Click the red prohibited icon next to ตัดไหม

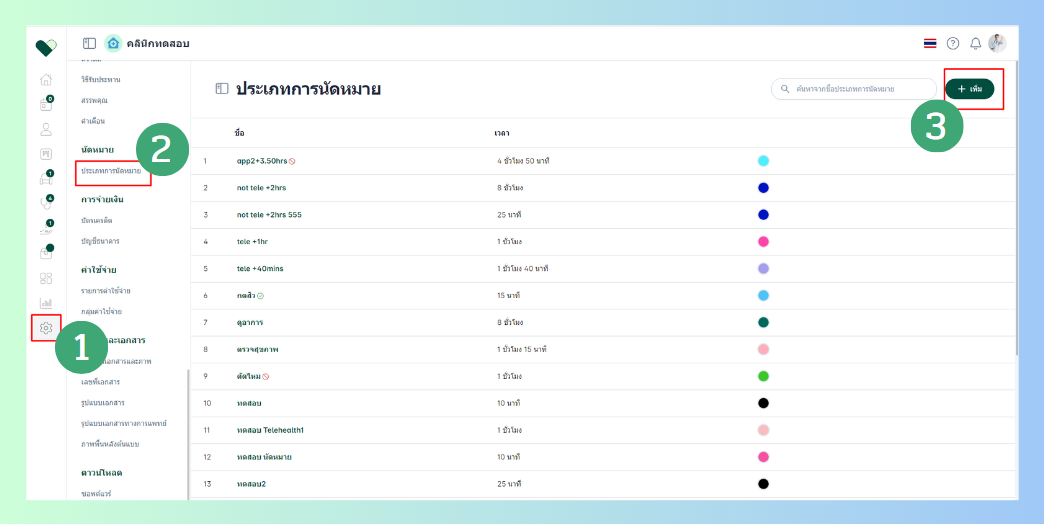(x=266, y=377)
